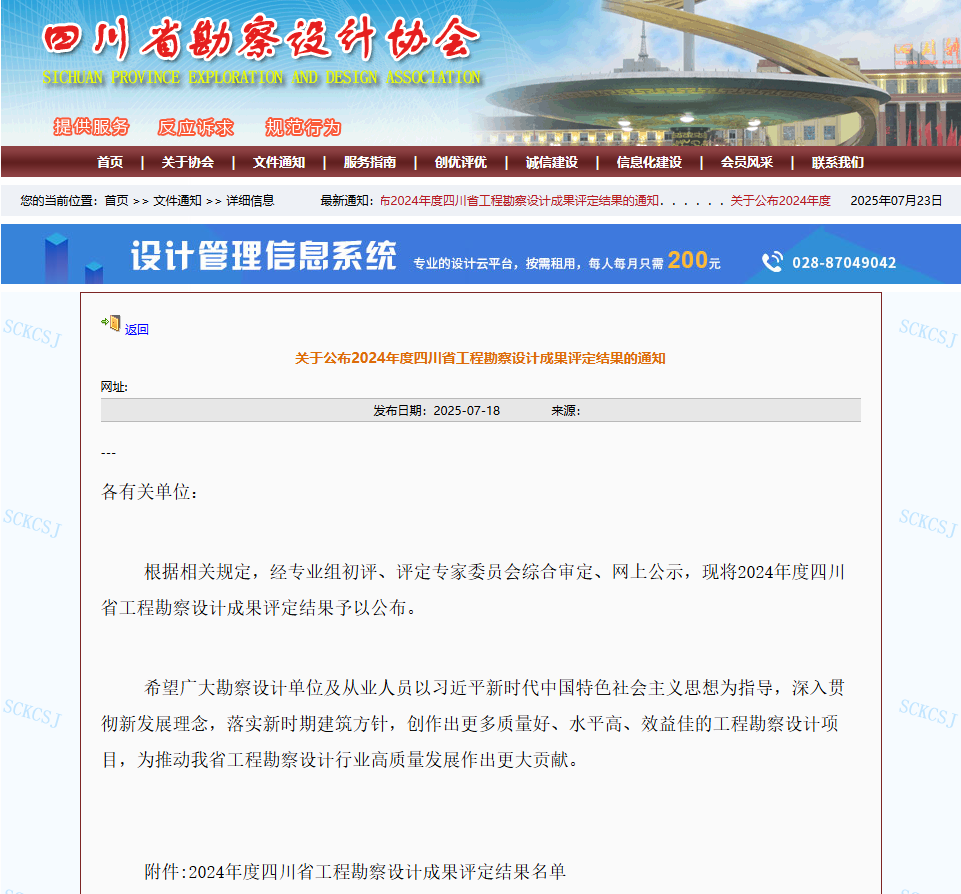Open the scrolling 最新通知 announcement link
The width and height of the screenshot is (961, 894).
click(x=520, y=201)
